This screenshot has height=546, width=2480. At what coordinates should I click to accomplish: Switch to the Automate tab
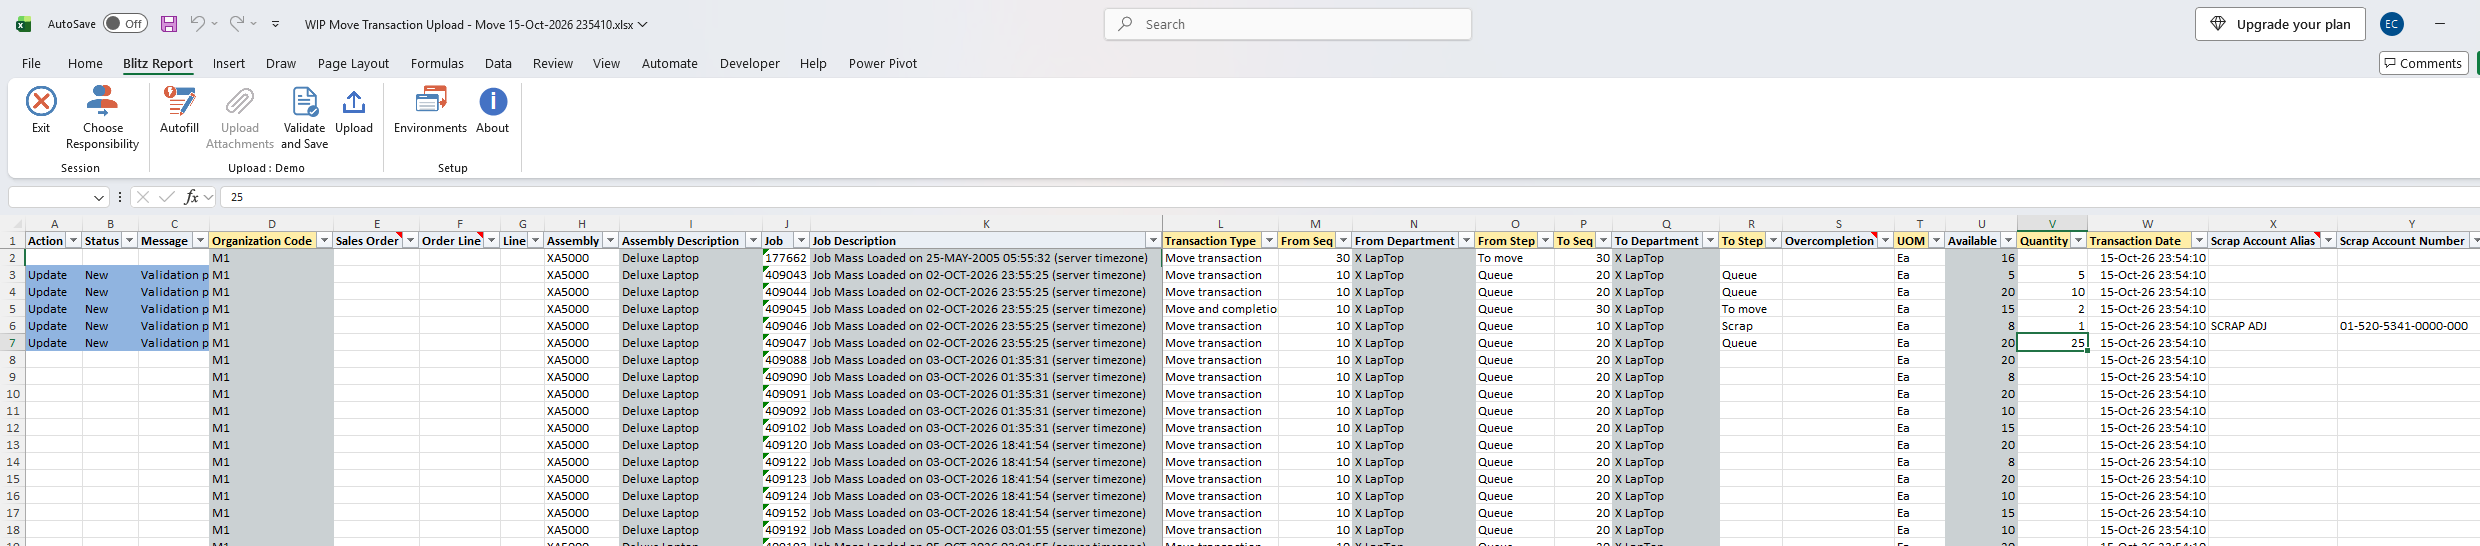670,63
